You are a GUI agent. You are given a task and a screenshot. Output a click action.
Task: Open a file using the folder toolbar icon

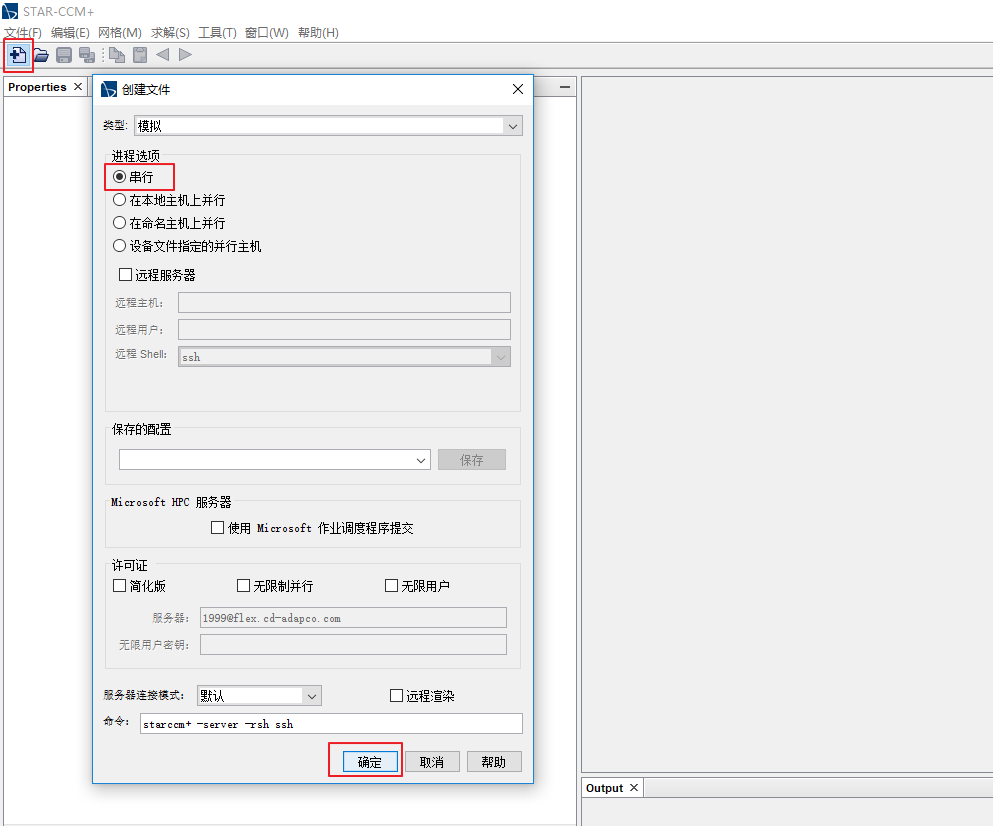(x=40, y=55)
